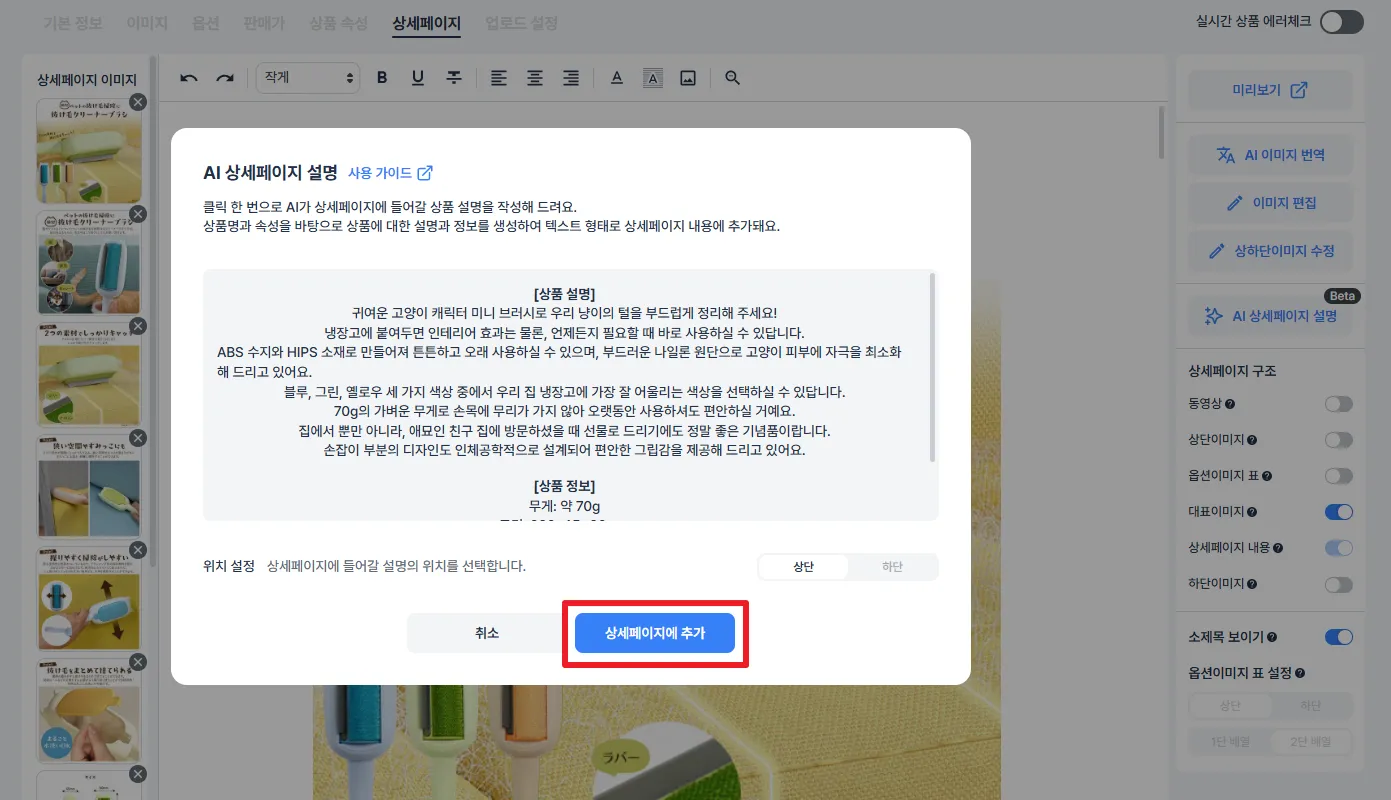Open the text background color picker
The width and height of the screenshot is (1391, 800).
(652, 78)
